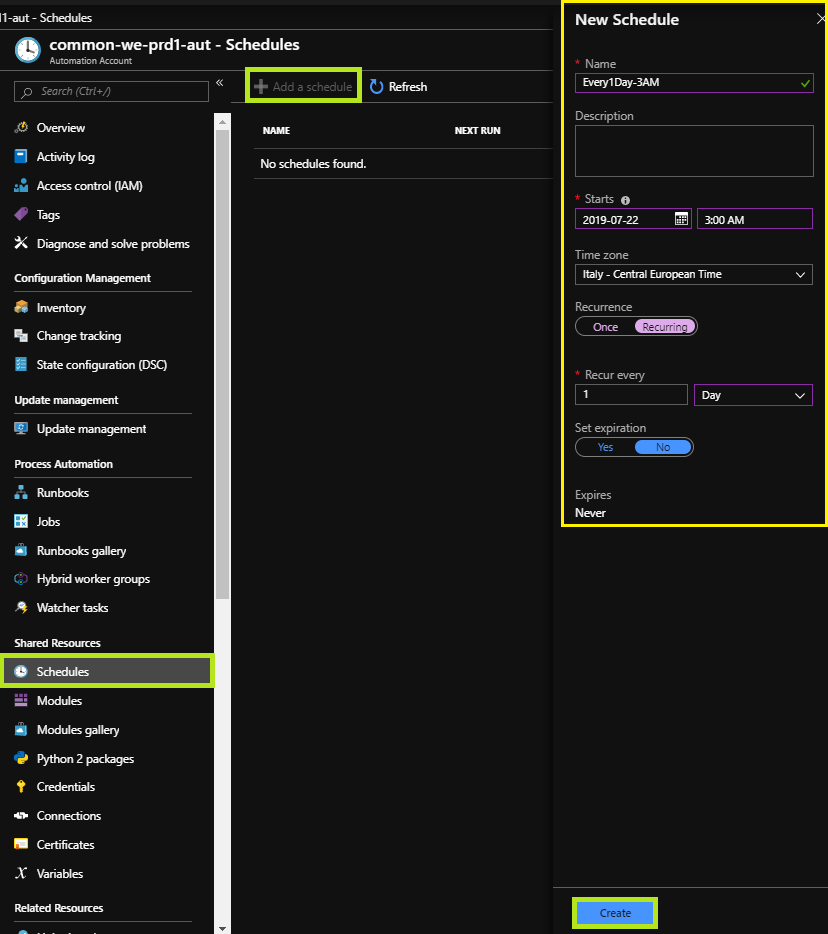Click the Recur every number field
Image resolution: width=828 pixels, height=934 pixels.
[x=631, y=394]
